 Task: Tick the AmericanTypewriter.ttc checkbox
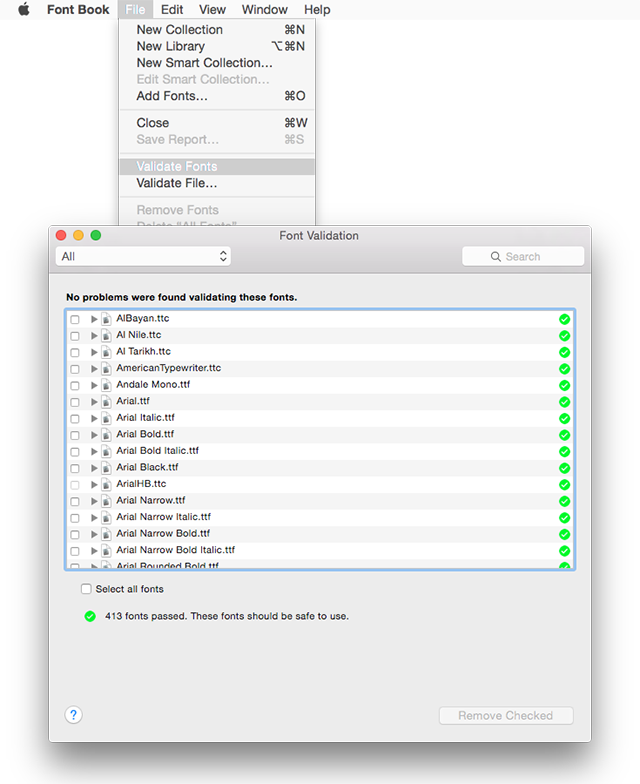75,369
